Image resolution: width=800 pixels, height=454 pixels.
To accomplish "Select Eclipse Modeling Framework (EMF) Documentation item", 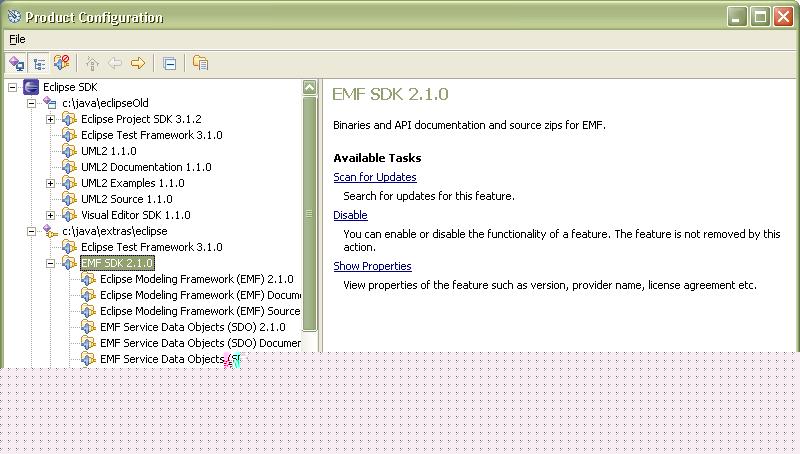I will 200,295.
